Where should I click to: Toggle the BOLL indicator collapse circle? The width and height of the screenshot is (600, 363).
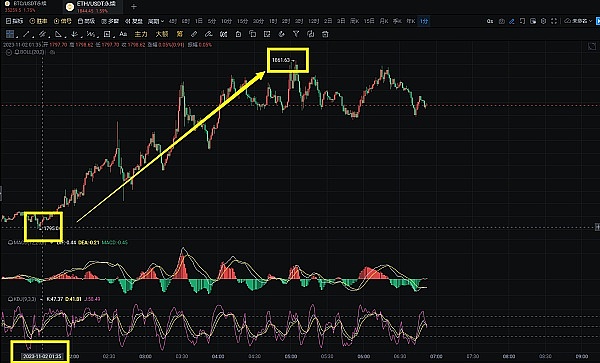coord(8,52)
